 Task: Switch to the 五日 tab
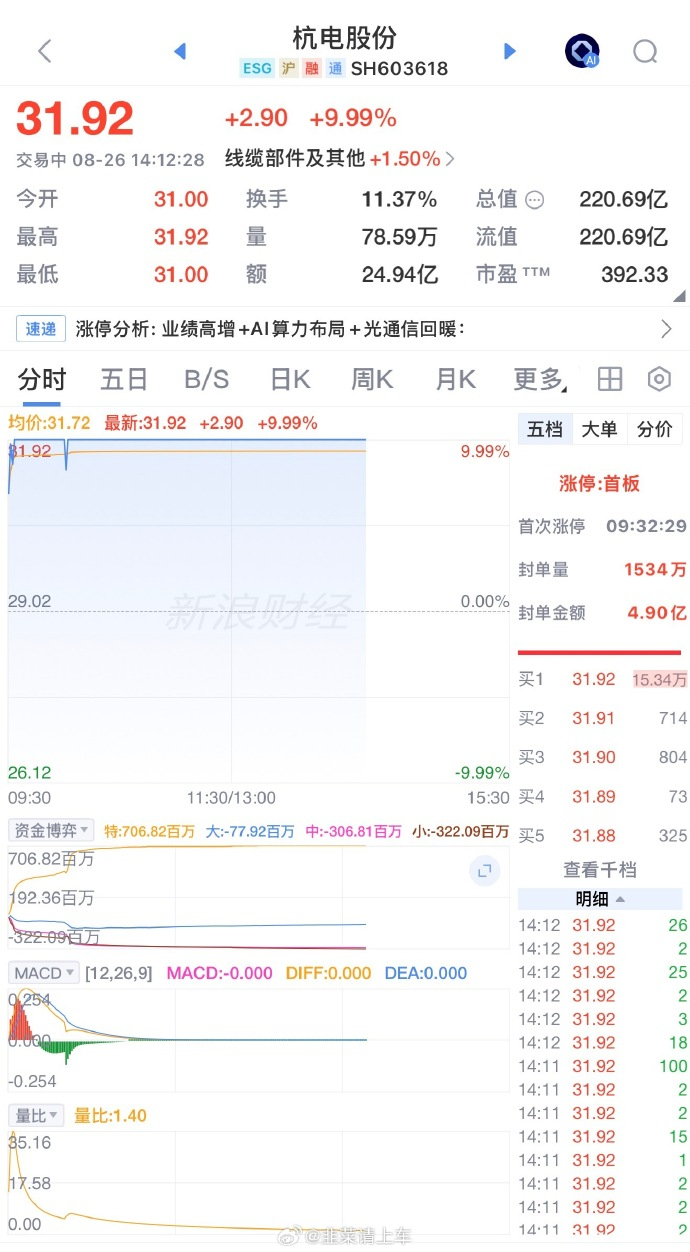(x=124, y=379)
